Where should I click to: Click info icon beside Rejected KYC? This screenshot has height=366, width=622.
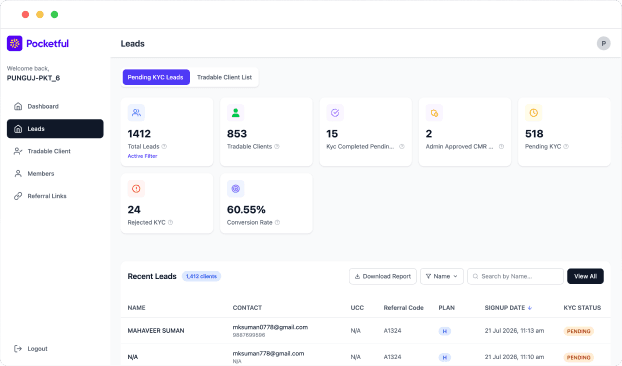point(171,222)
